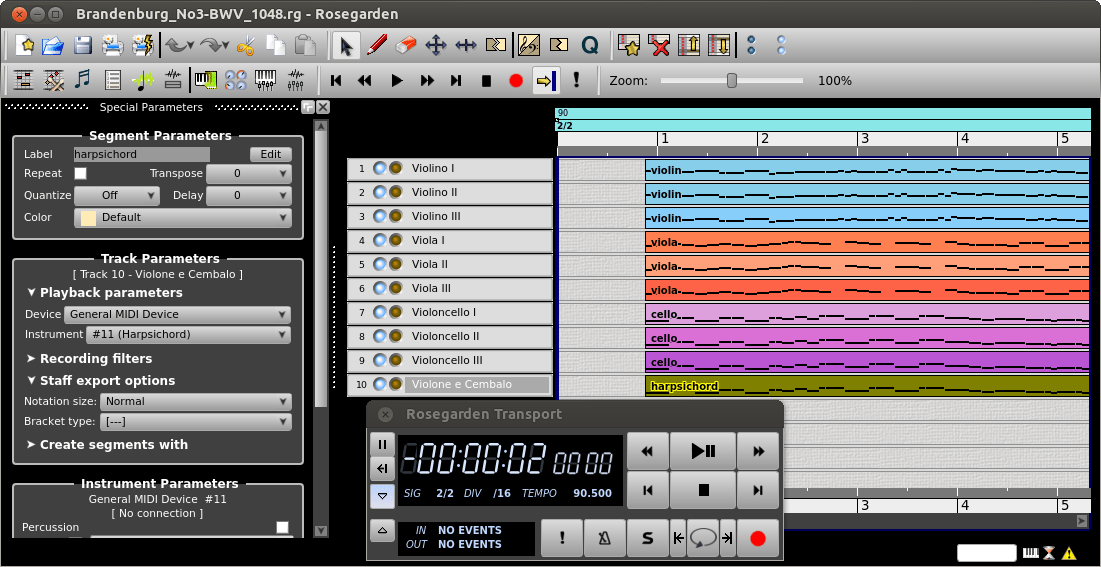Click the Panic exclamation button in Transport
Screen dimensions: 1101x567
coord(562,538)
